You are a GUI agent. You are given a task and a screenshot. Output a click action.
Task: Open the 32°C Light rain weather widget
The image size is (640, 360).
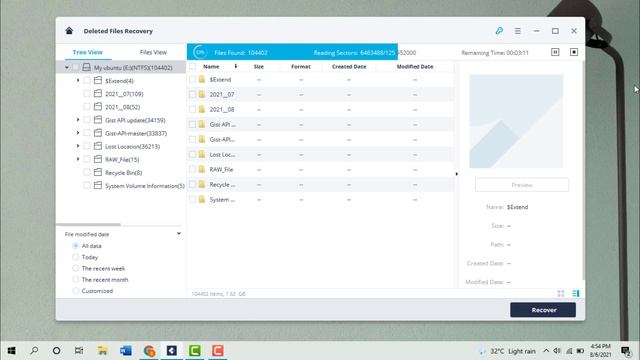[507, 351]
